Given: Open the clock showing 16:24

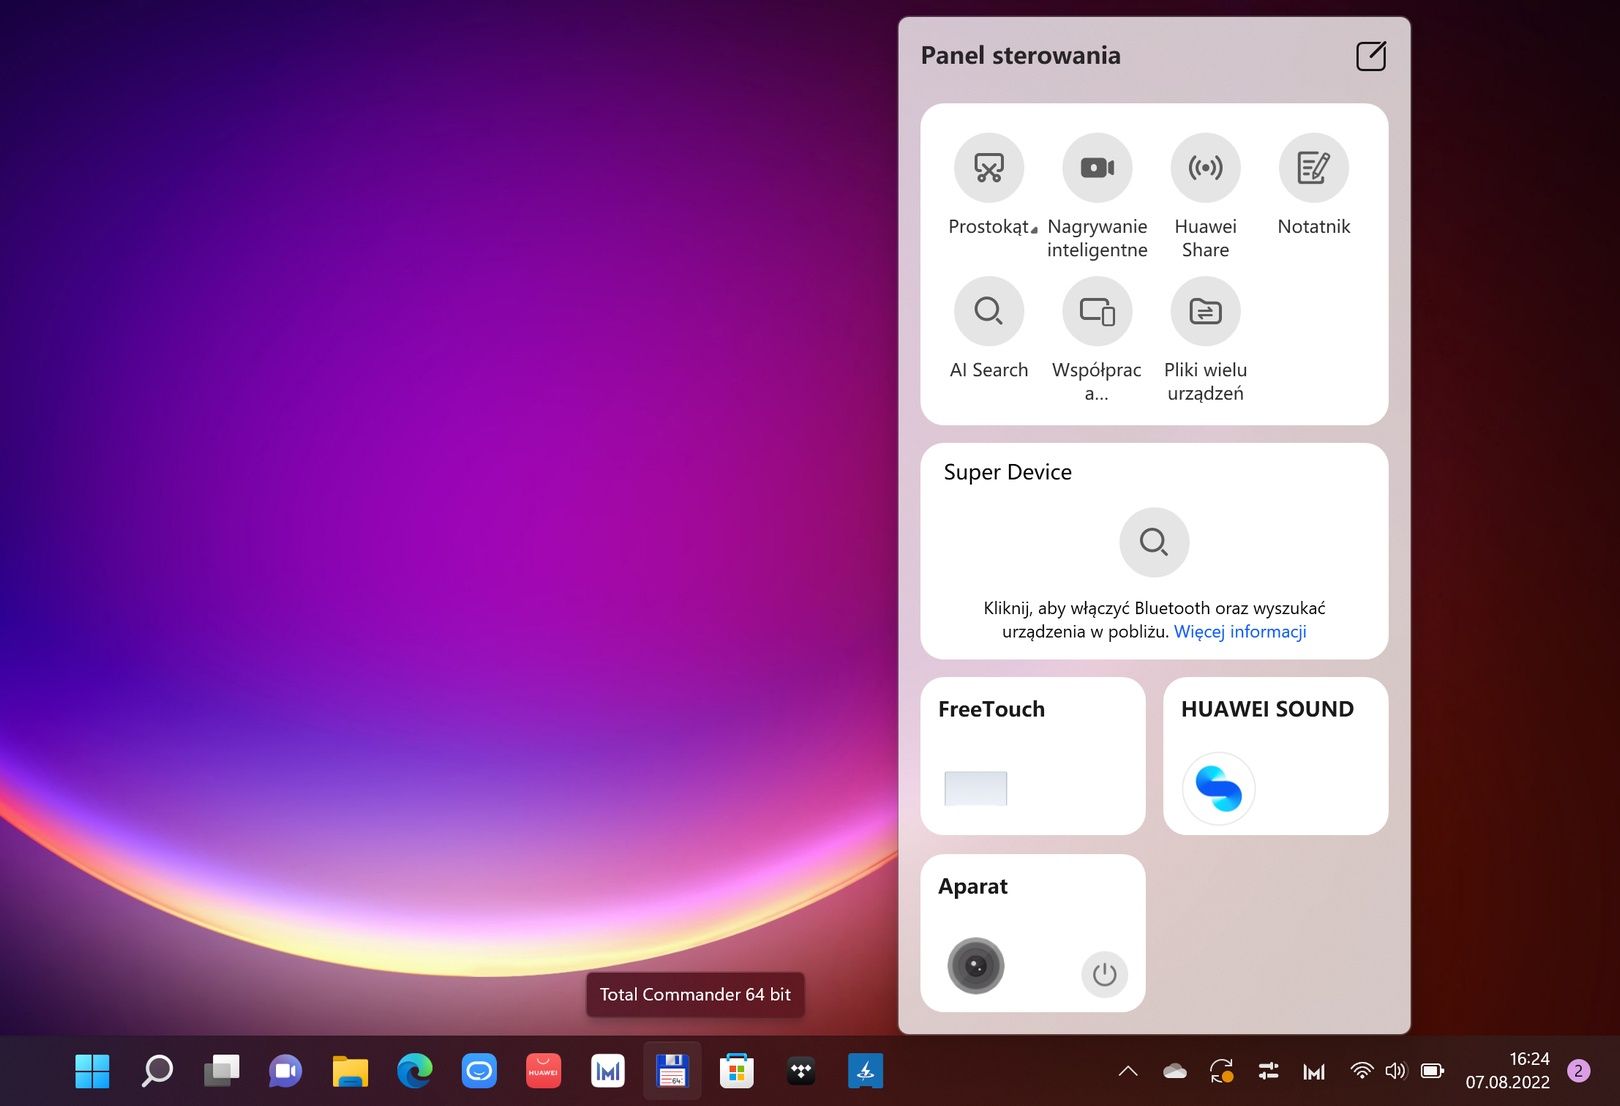Looking at the screenshot, I should click(x=1507, y=1070).
